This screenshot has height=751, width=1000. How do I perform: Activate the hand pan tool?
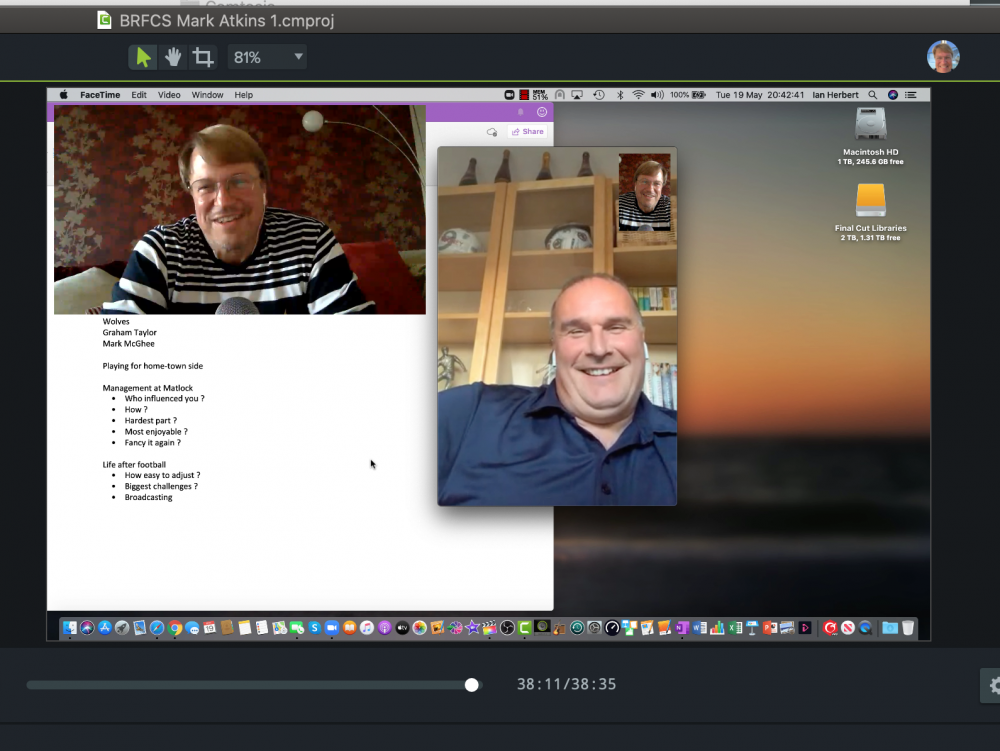click(x=173, y=57)
